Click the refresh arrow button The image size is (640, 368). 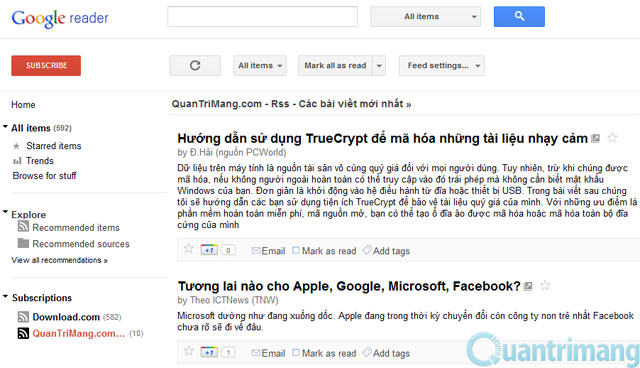tap(195, 65)
